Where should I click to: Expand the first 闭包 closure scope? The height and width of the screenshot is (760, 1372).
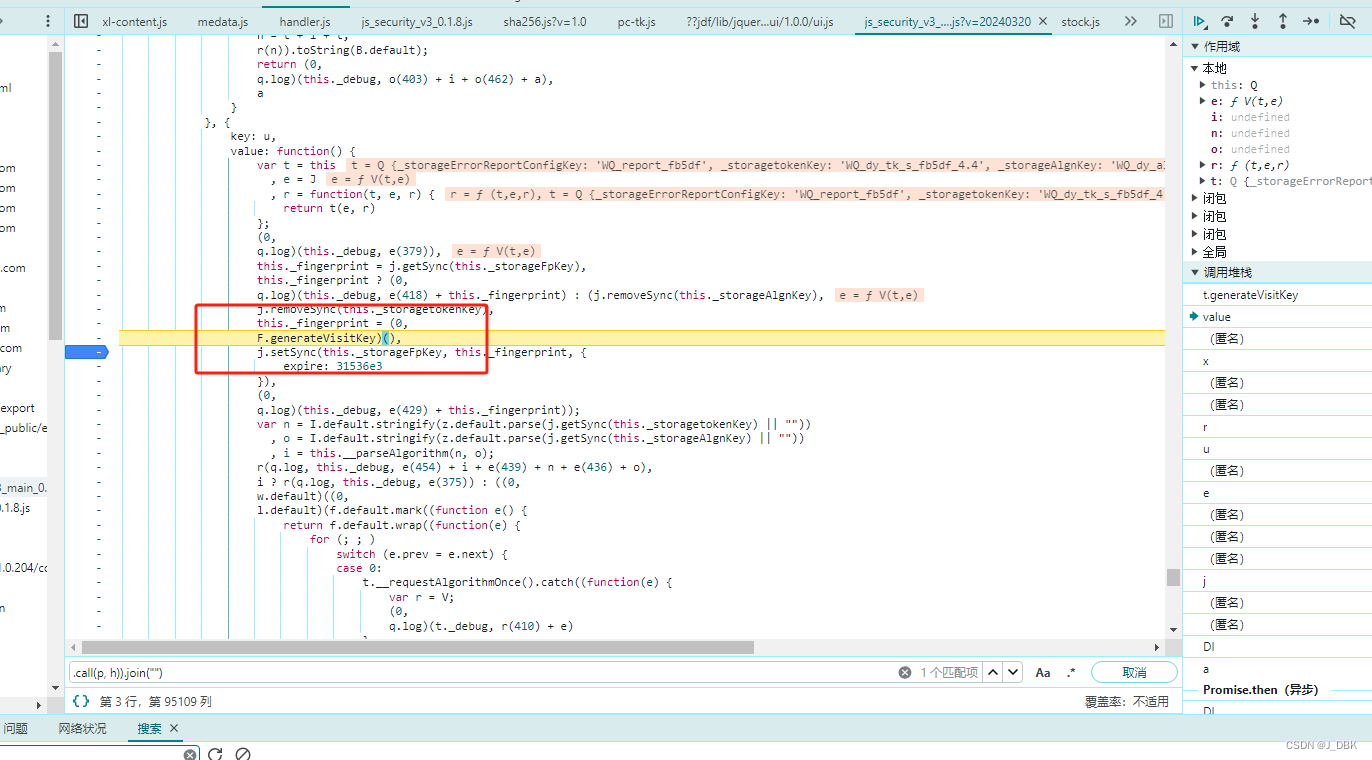point(1194,198)
